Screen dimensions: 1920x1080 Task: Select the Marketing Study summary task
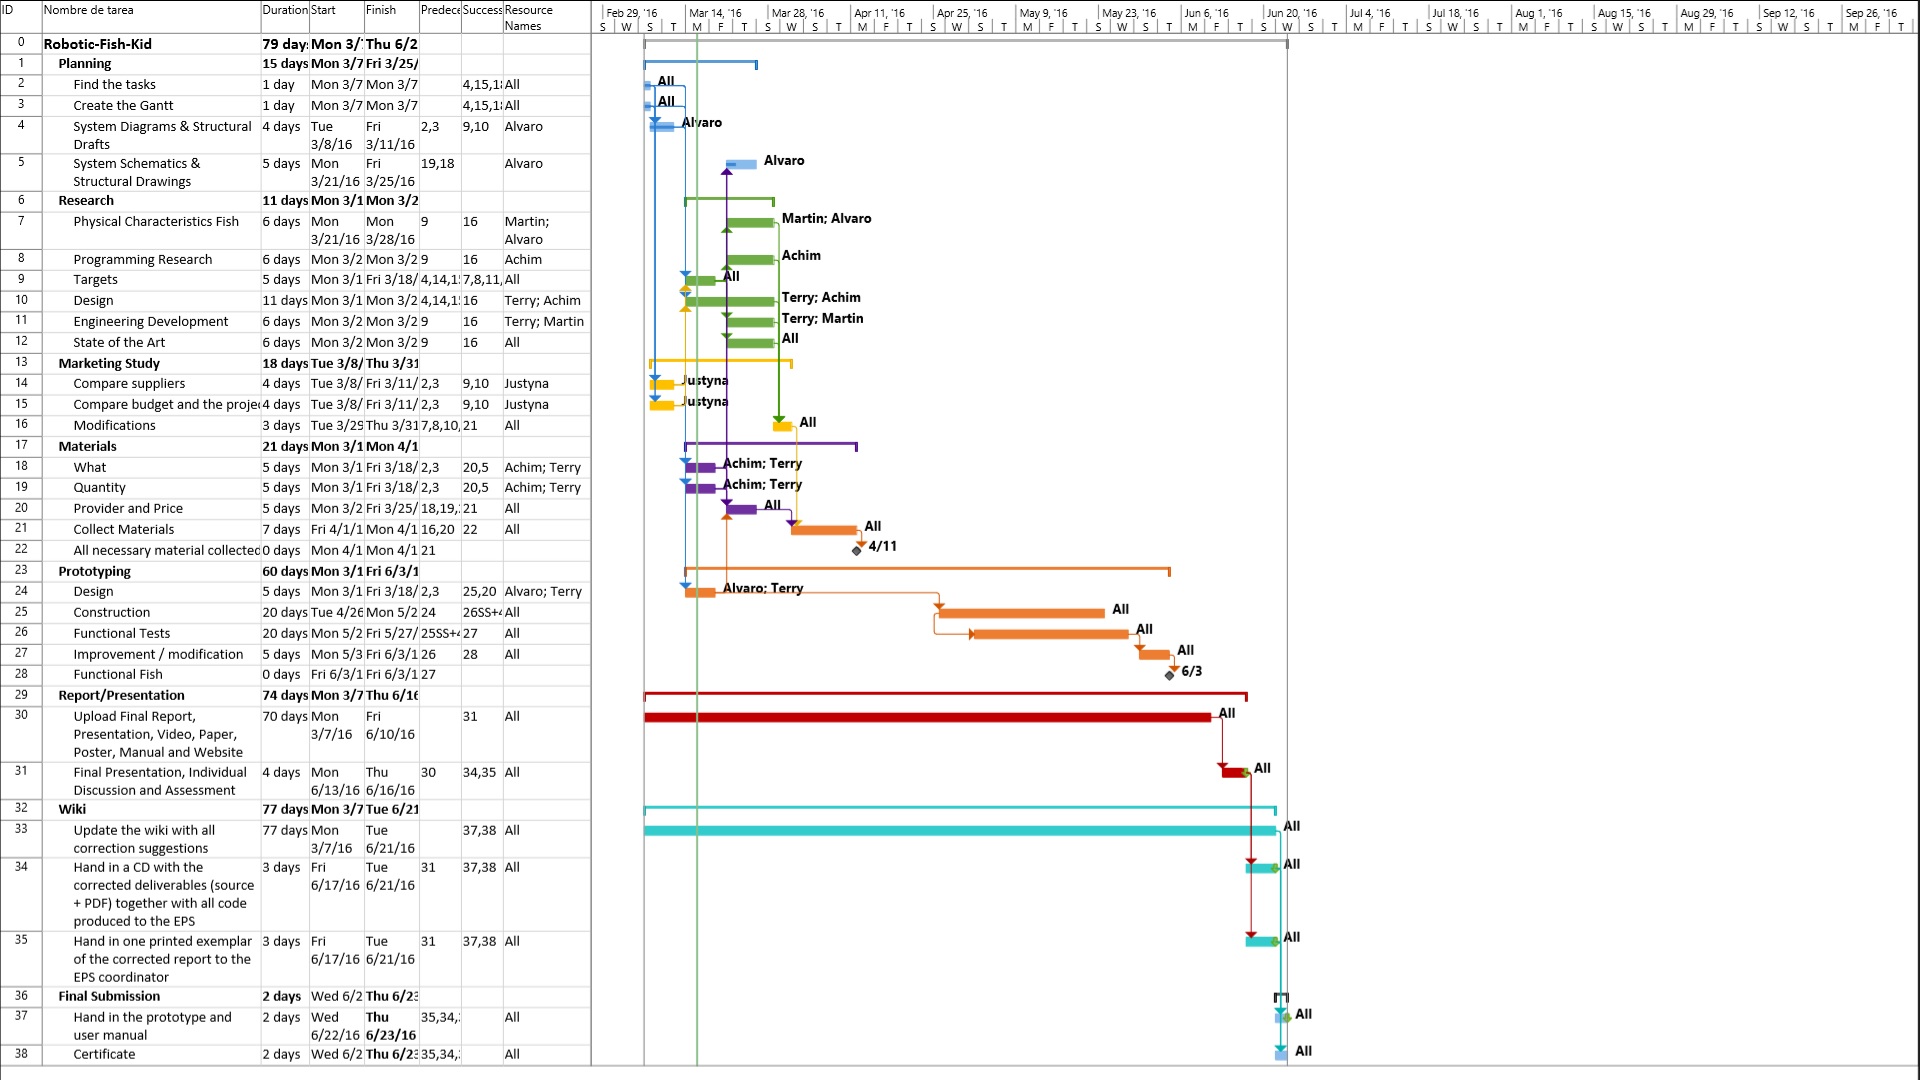click(x=109, y=364)
